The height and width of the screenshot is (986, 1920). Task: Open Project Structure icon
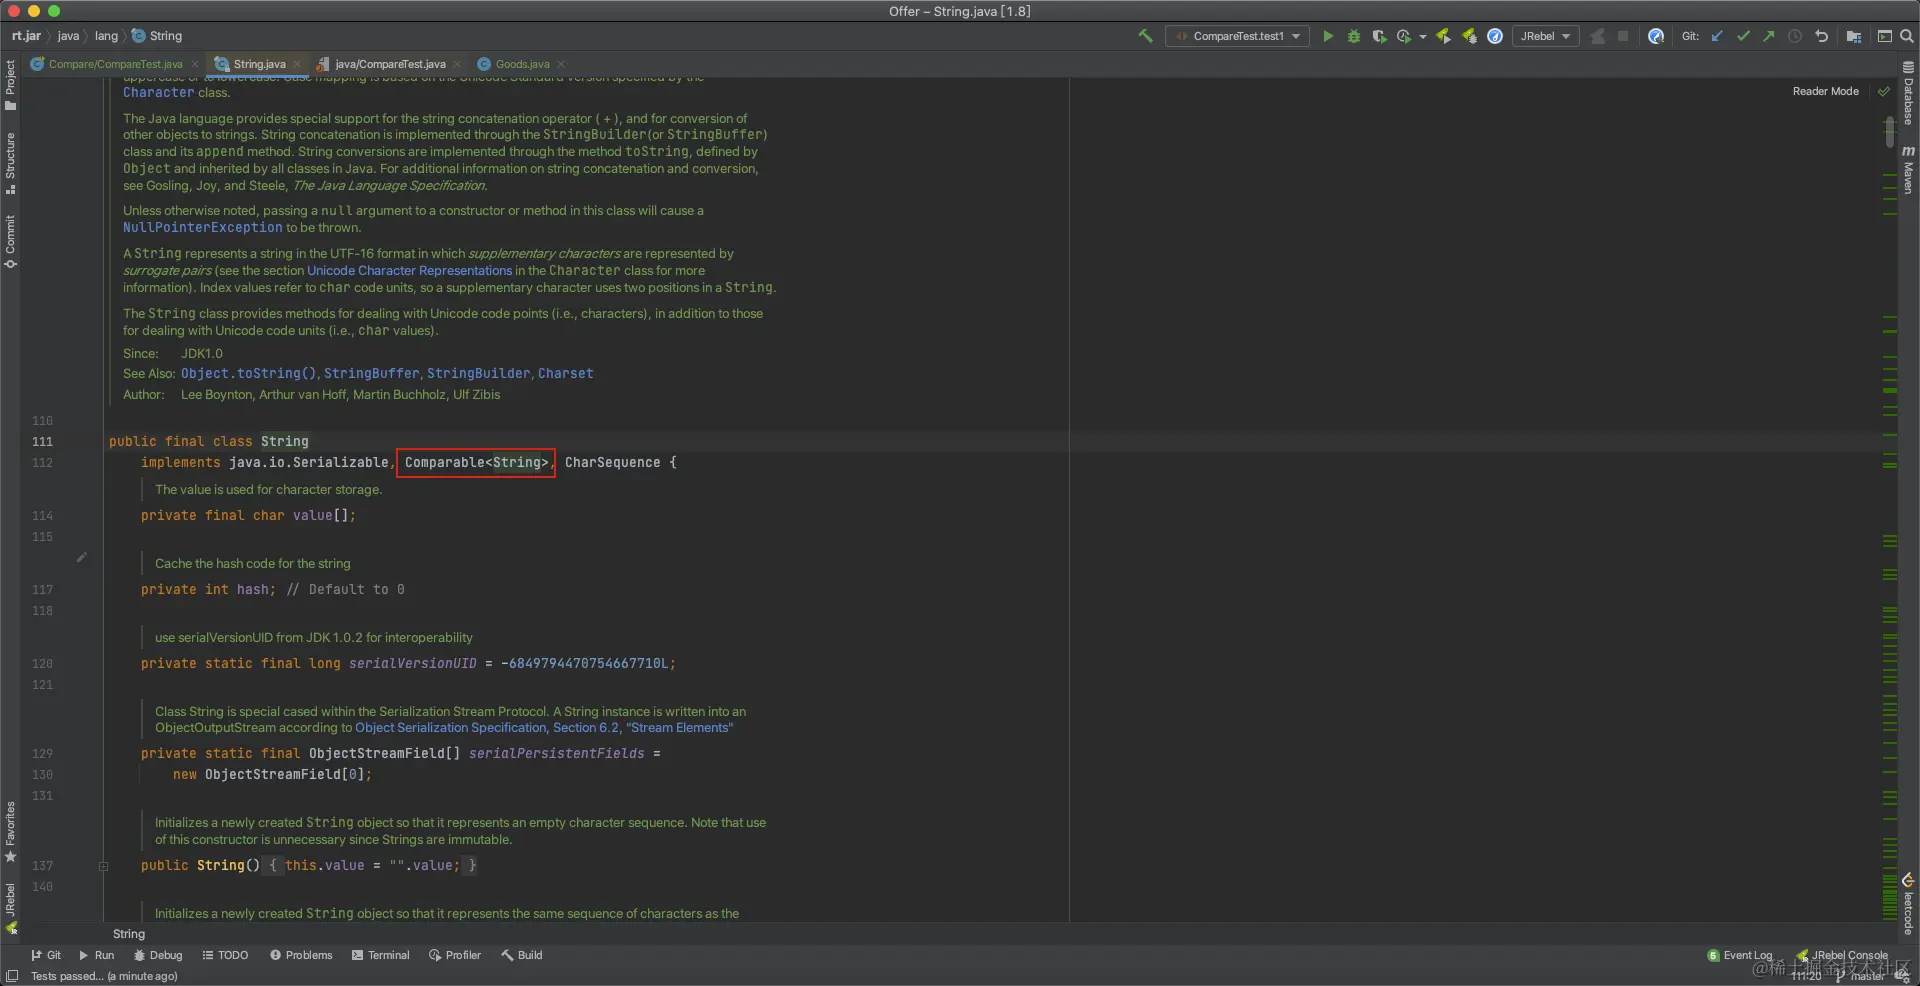point(1854,36)
